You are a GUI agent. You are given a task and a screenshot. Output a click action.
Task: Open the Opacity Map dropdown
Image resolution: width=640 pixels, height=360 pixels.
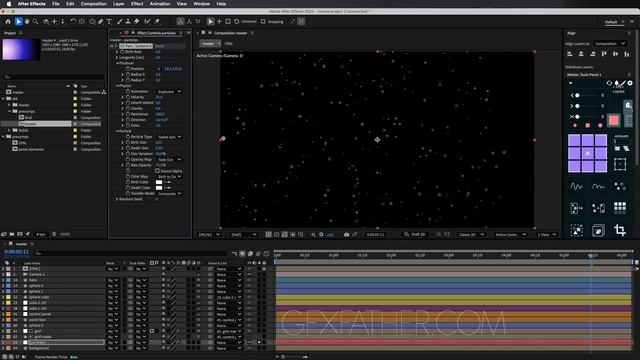169,159
